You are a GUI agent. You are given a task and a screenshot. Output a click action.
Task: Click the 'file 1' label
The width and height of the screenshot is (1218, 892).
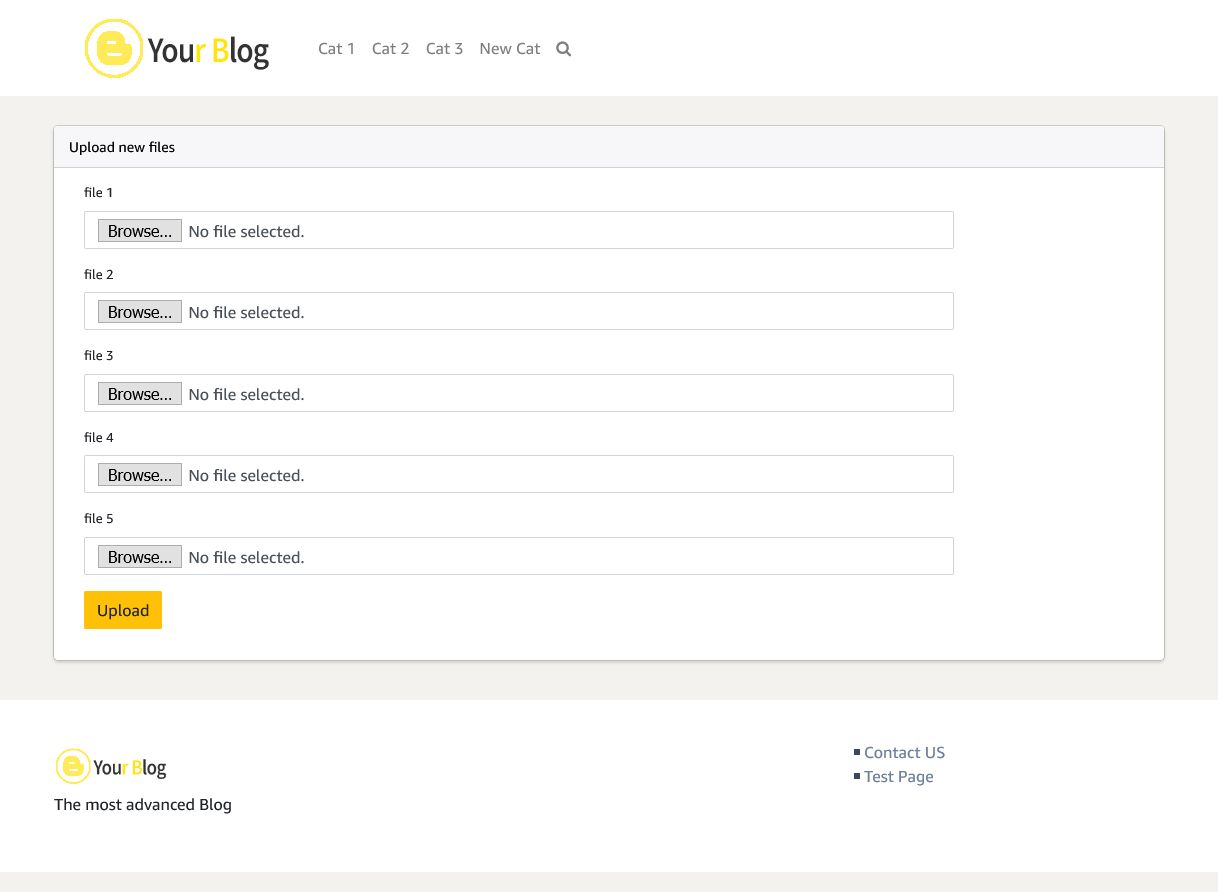pos(99,192)
